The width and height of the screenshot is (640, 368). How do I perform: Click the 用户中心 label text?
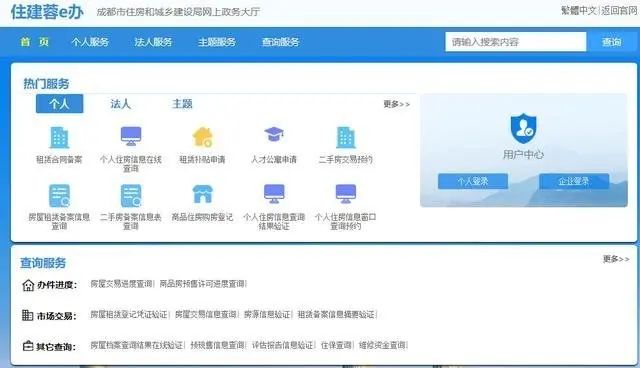click(x=523, y=154)
